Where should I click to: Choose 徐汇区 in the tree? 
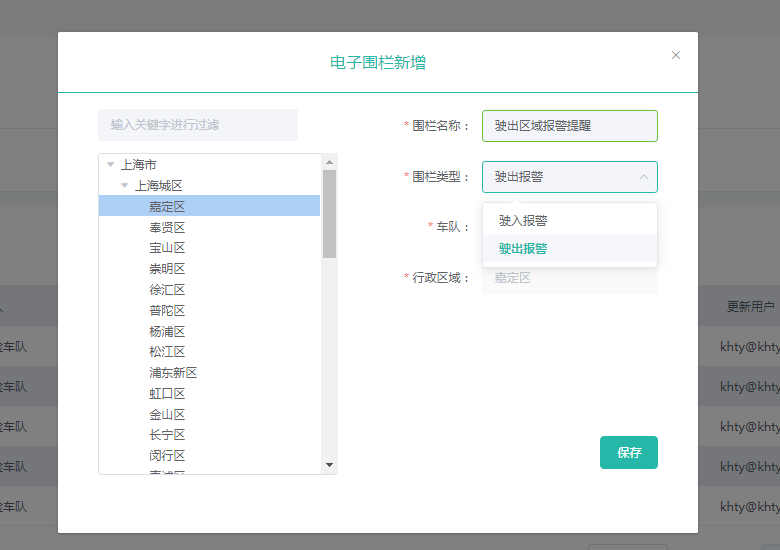tap(167, 290)
